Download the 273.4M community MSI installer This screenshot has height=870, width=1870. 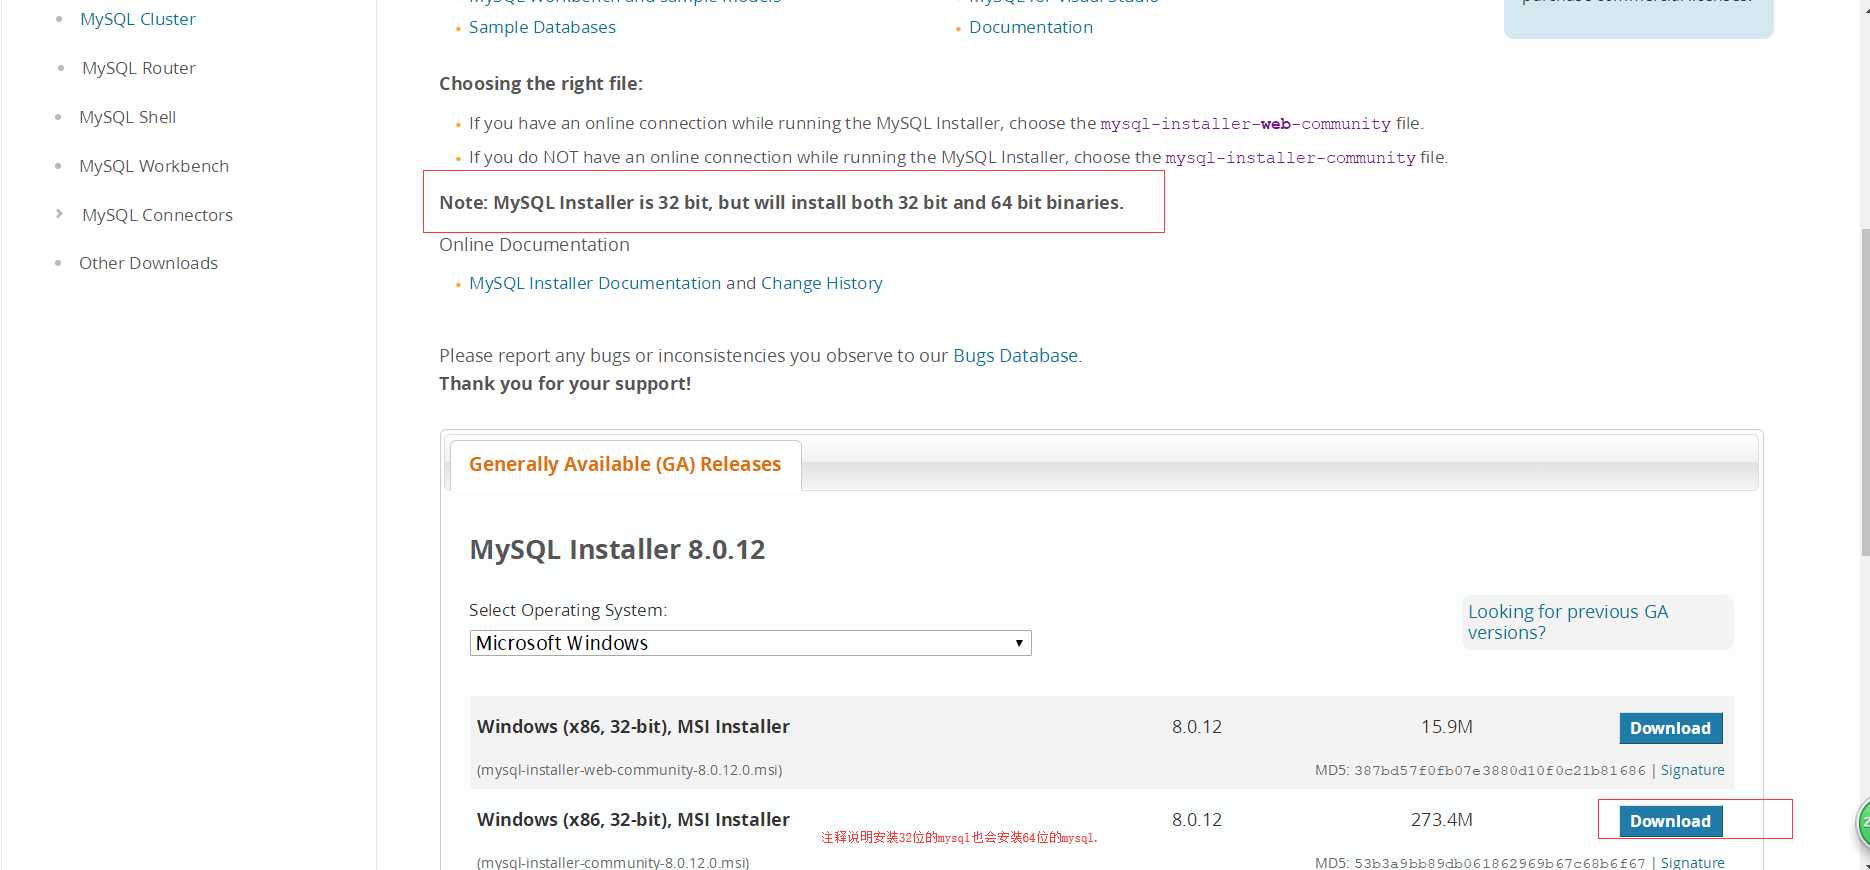pos(1670,821)
